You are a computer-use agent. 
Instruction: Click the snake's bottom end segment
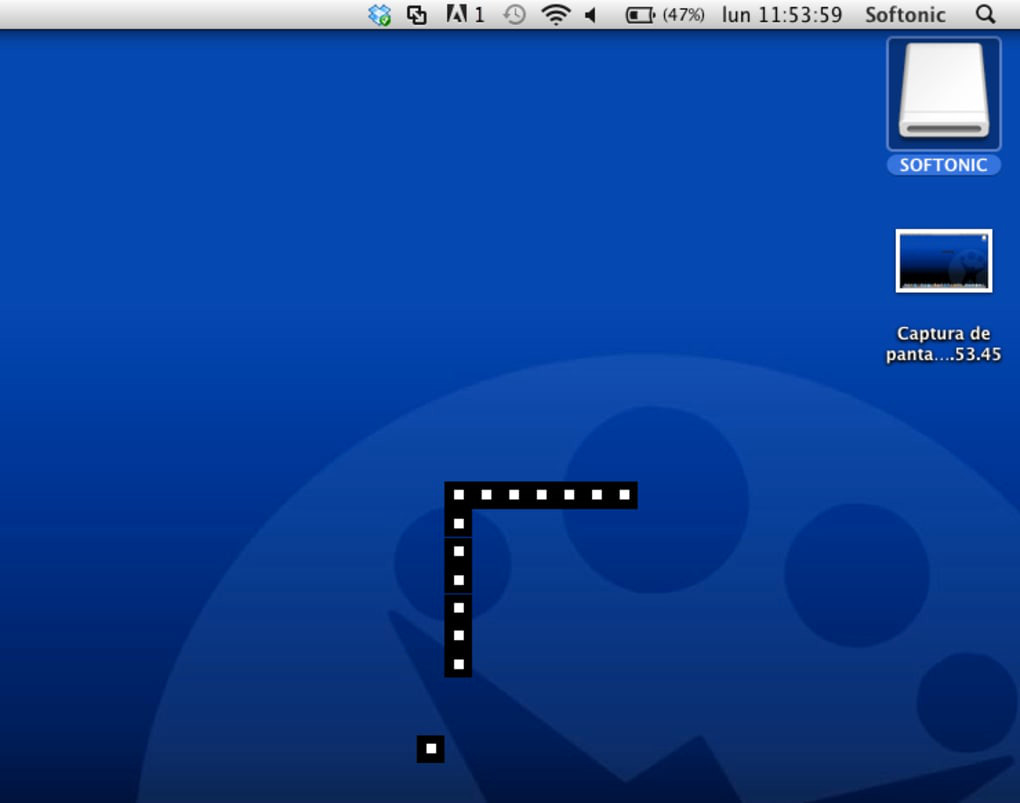pos(459,664)
